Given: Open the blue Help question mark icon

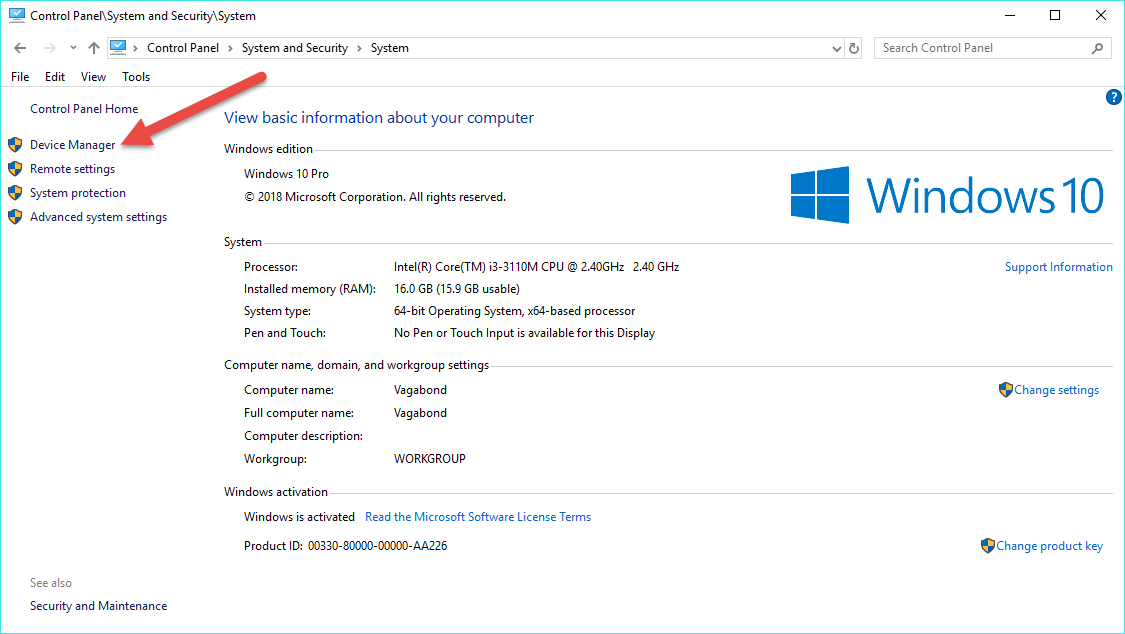Looking at the screenshot, I should coord(1113,97).
